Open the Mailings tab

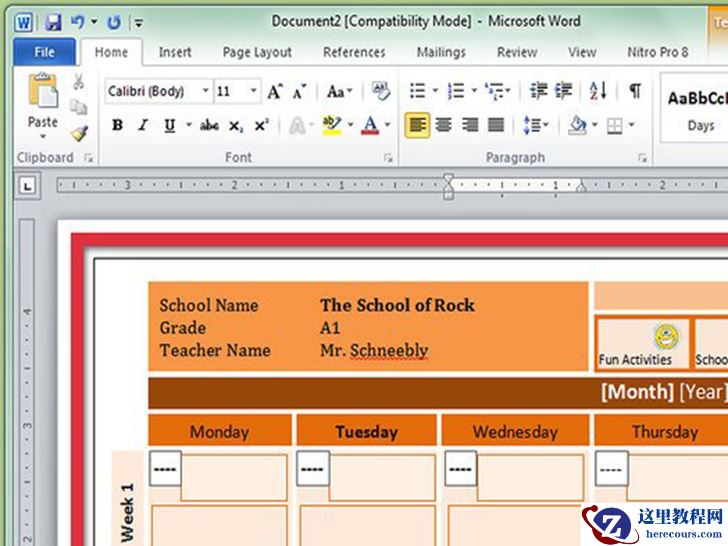tap(441, 52)
